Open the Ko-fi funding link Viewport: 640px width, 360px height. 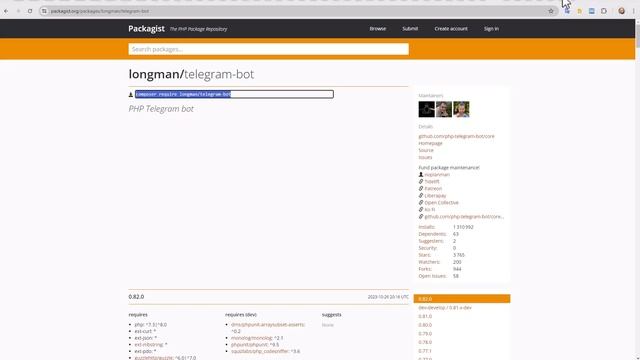click(429, 209)
